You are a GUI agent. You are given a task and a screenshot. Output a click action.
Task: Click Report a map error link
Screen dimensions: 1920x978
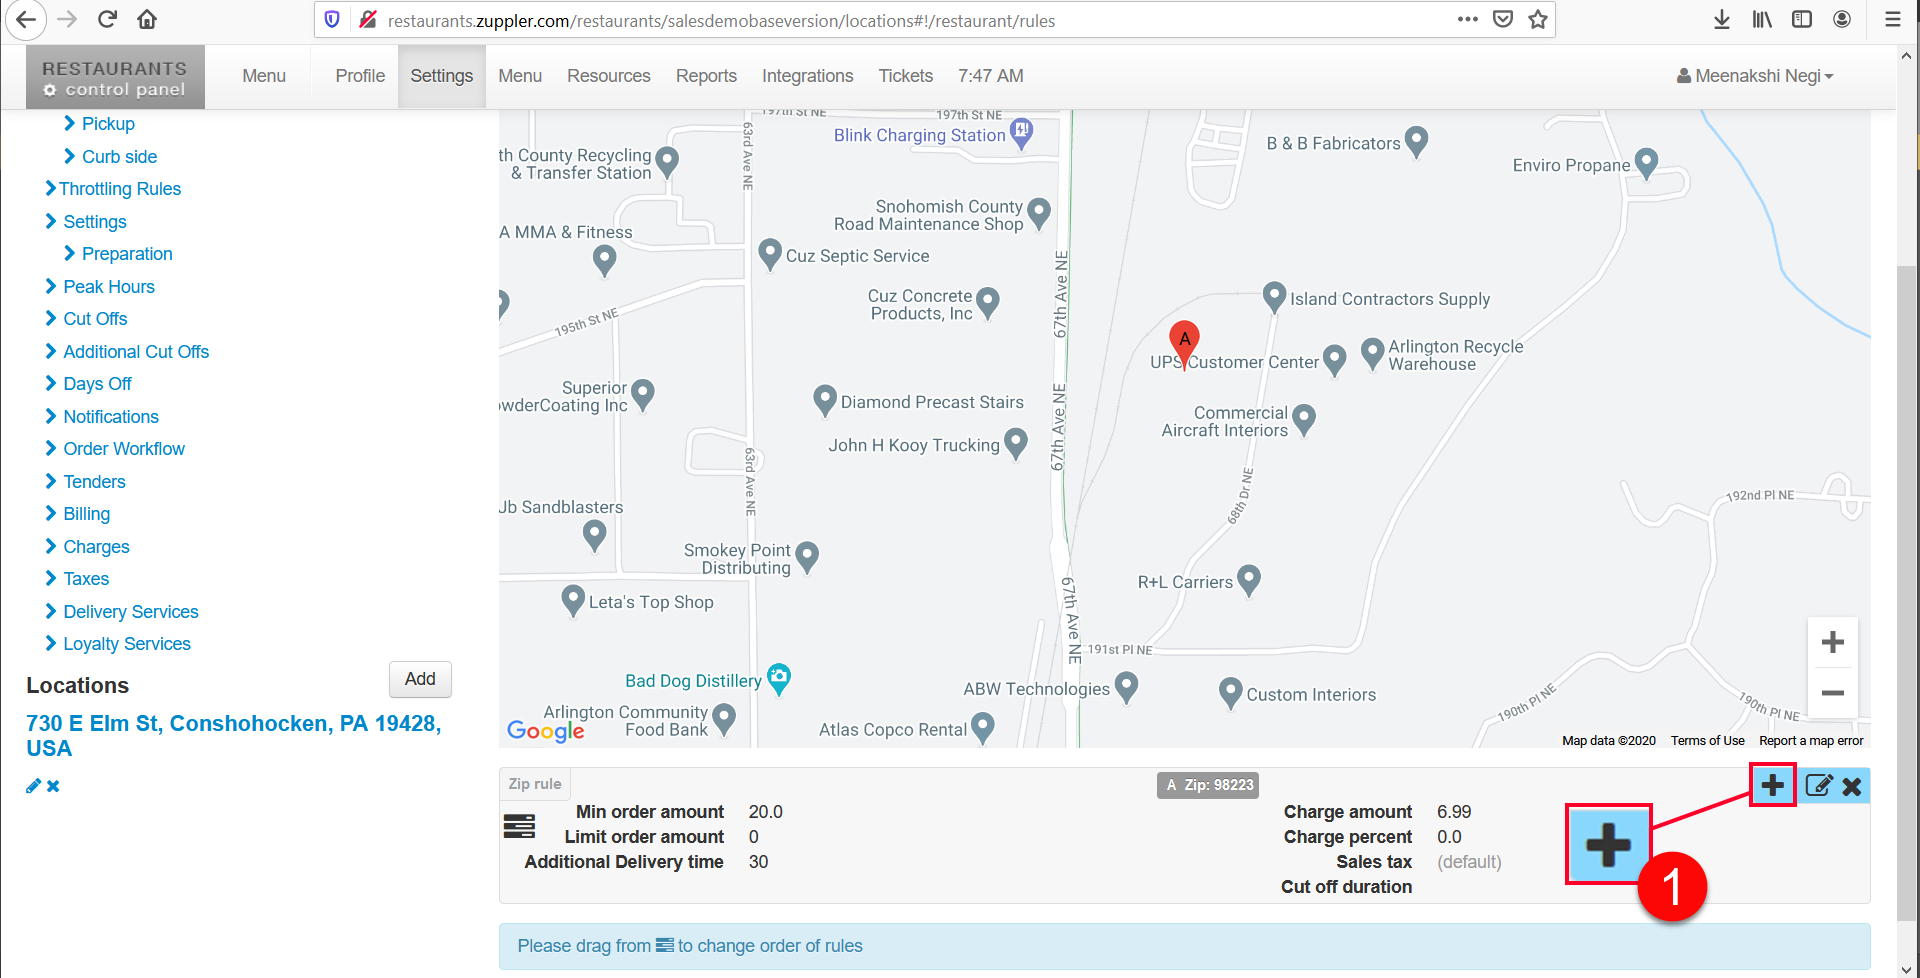(x=1811, y=741)
